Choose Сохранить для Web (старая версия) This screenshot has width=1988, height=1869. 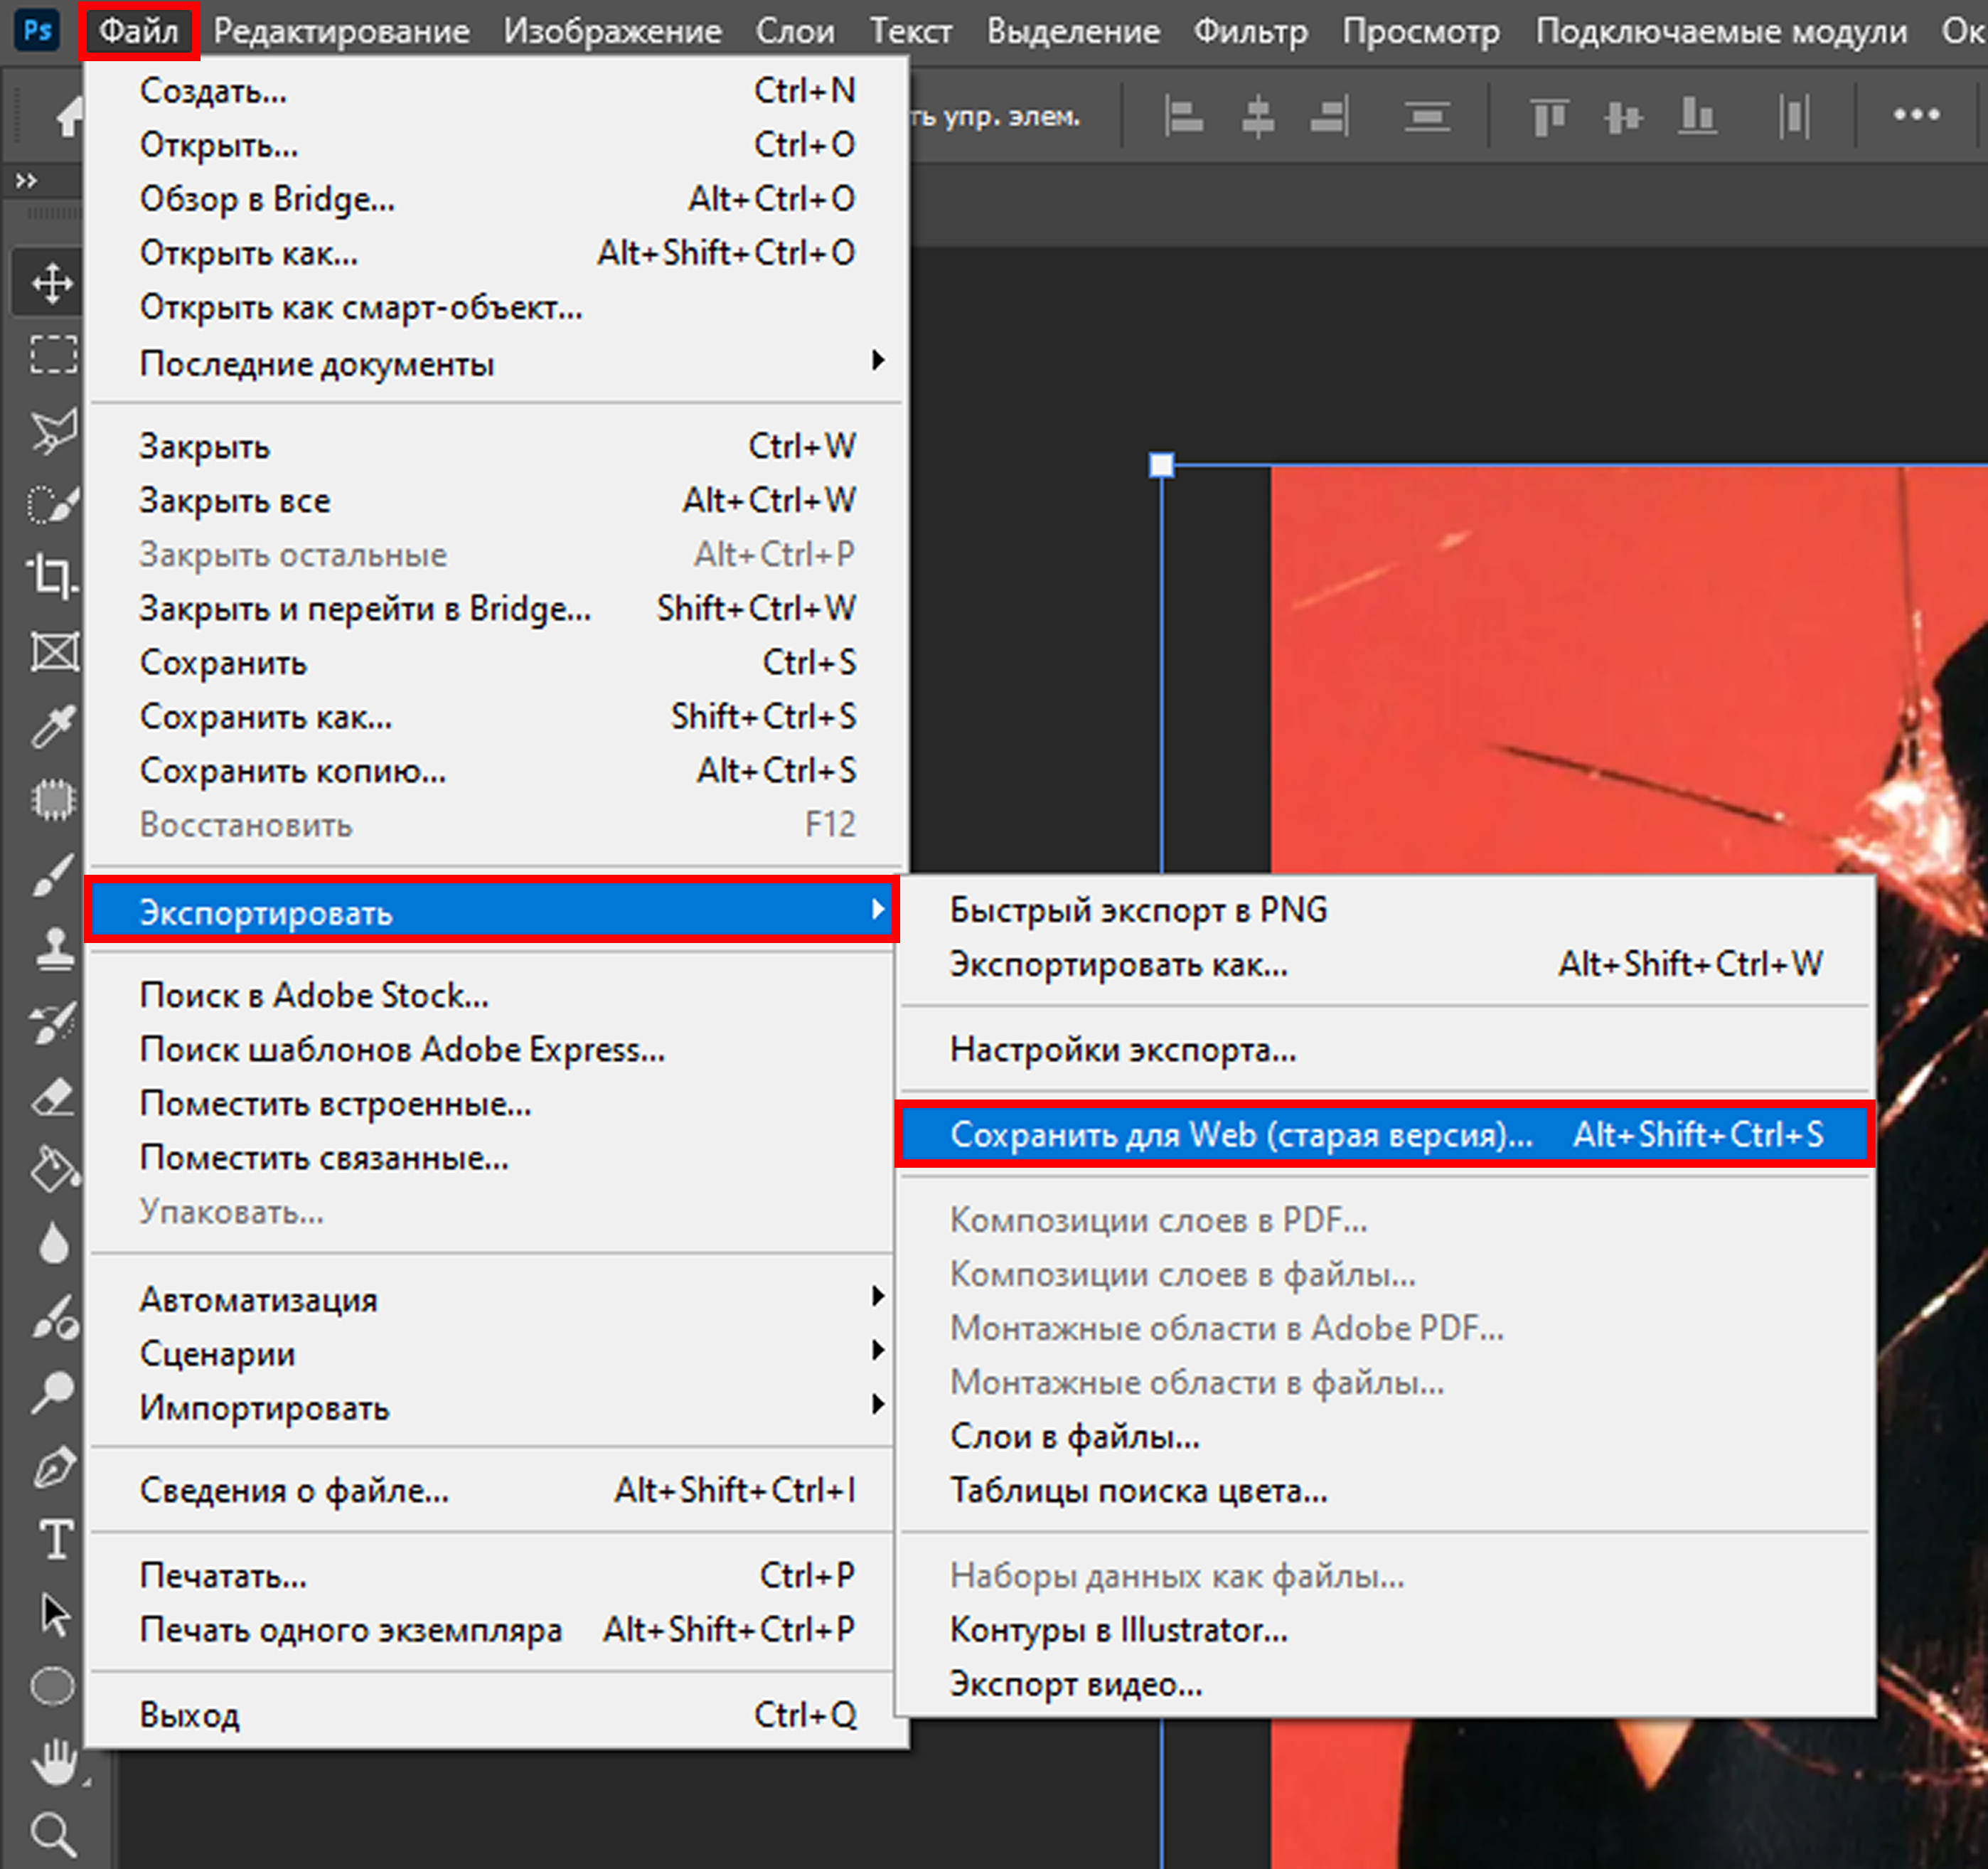[x=1385, y=1134]
